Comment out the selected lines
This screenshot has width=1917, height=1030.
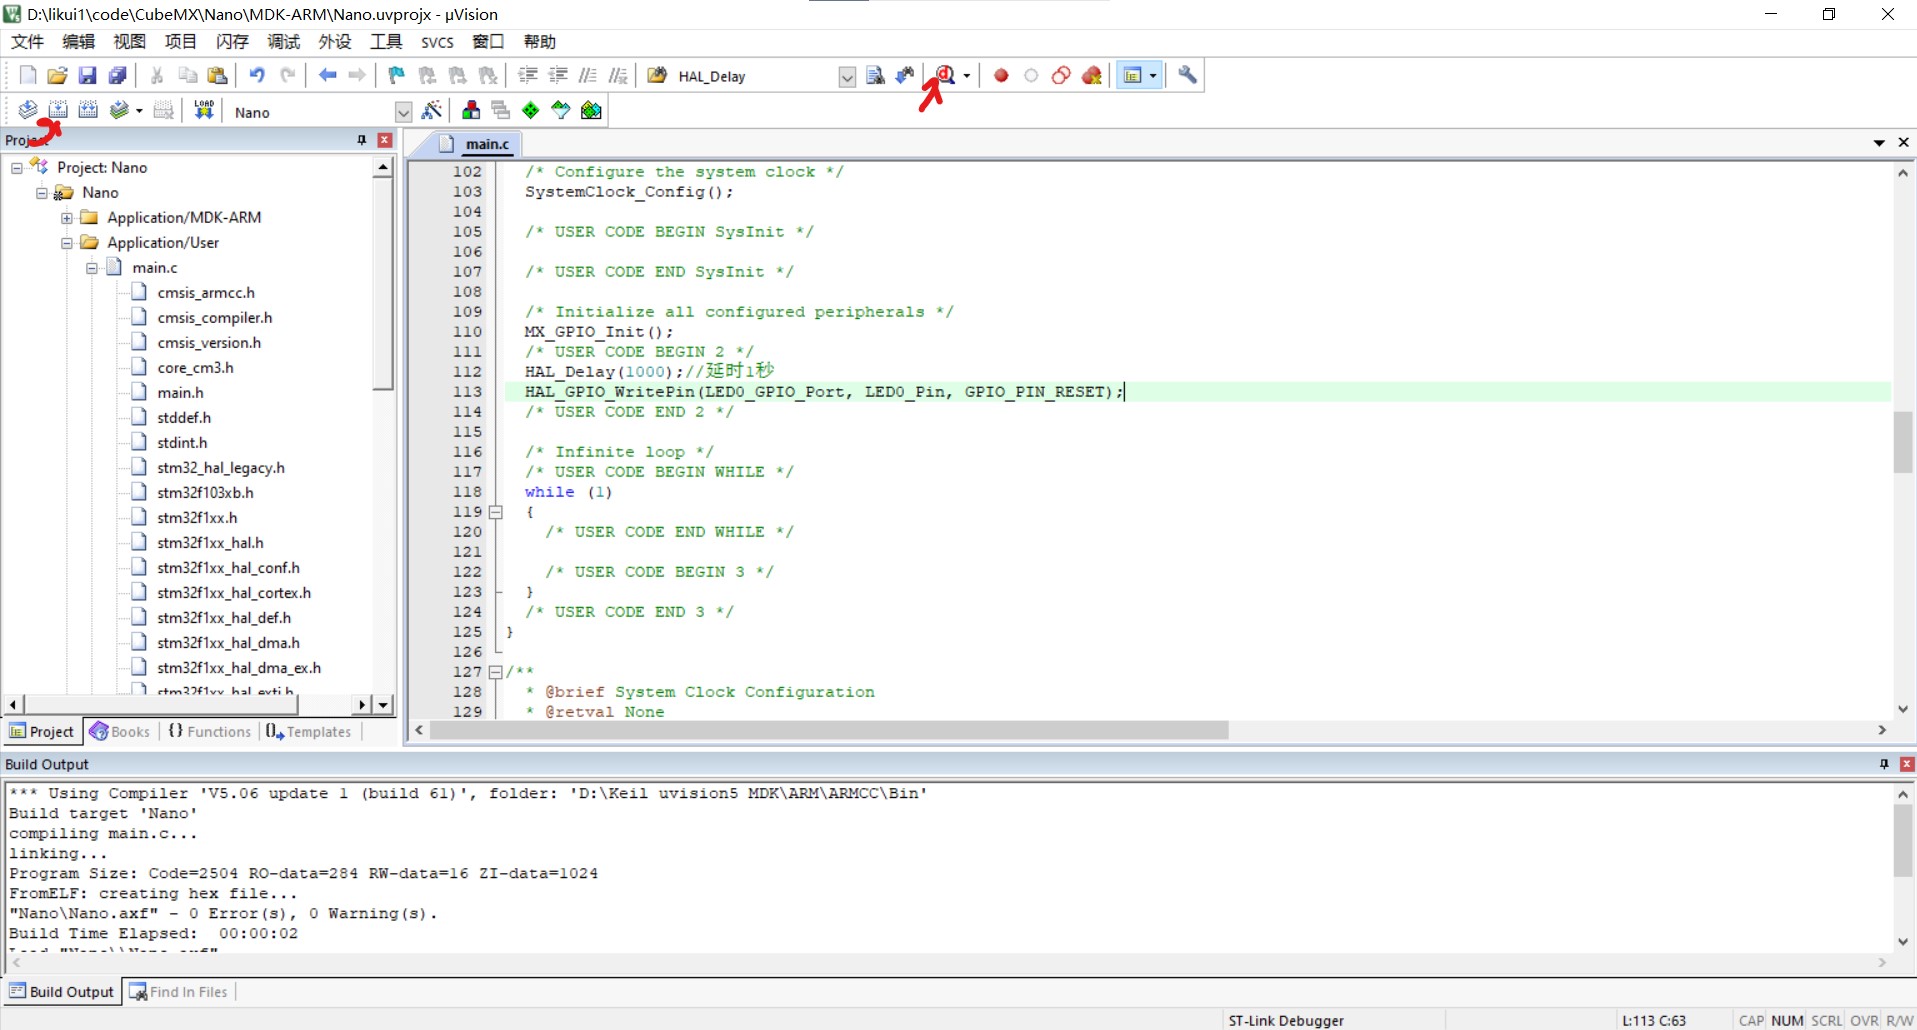coord(588,76)
